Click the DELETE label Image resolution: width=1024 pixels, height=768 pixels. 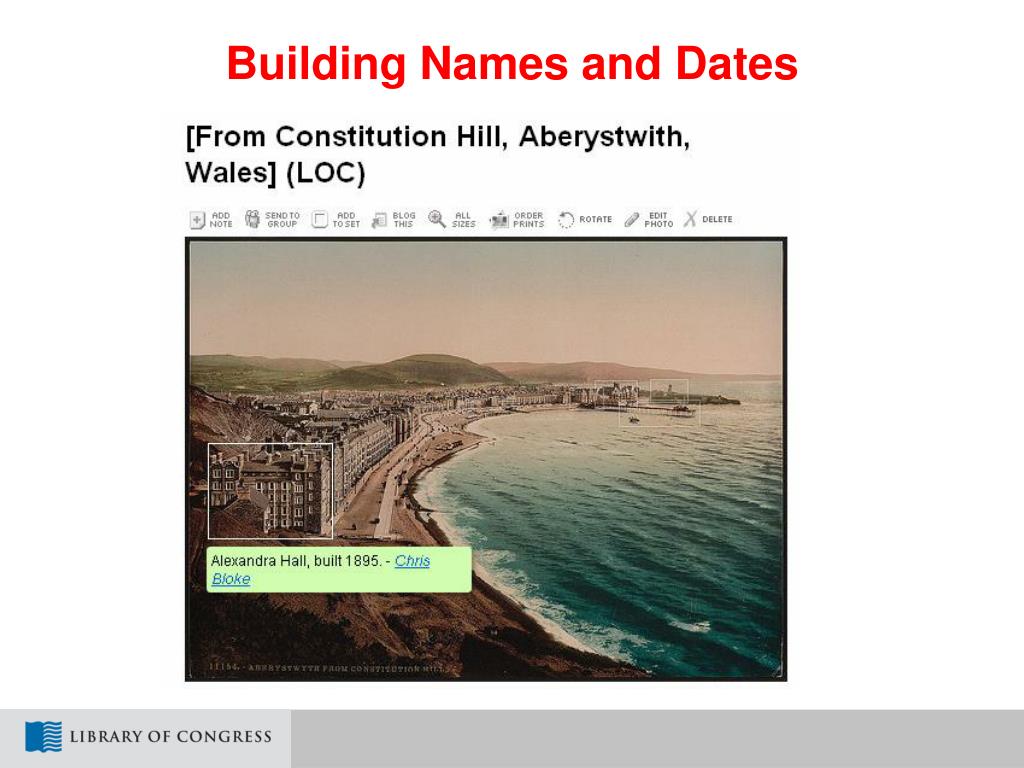(x=717, y=219)
